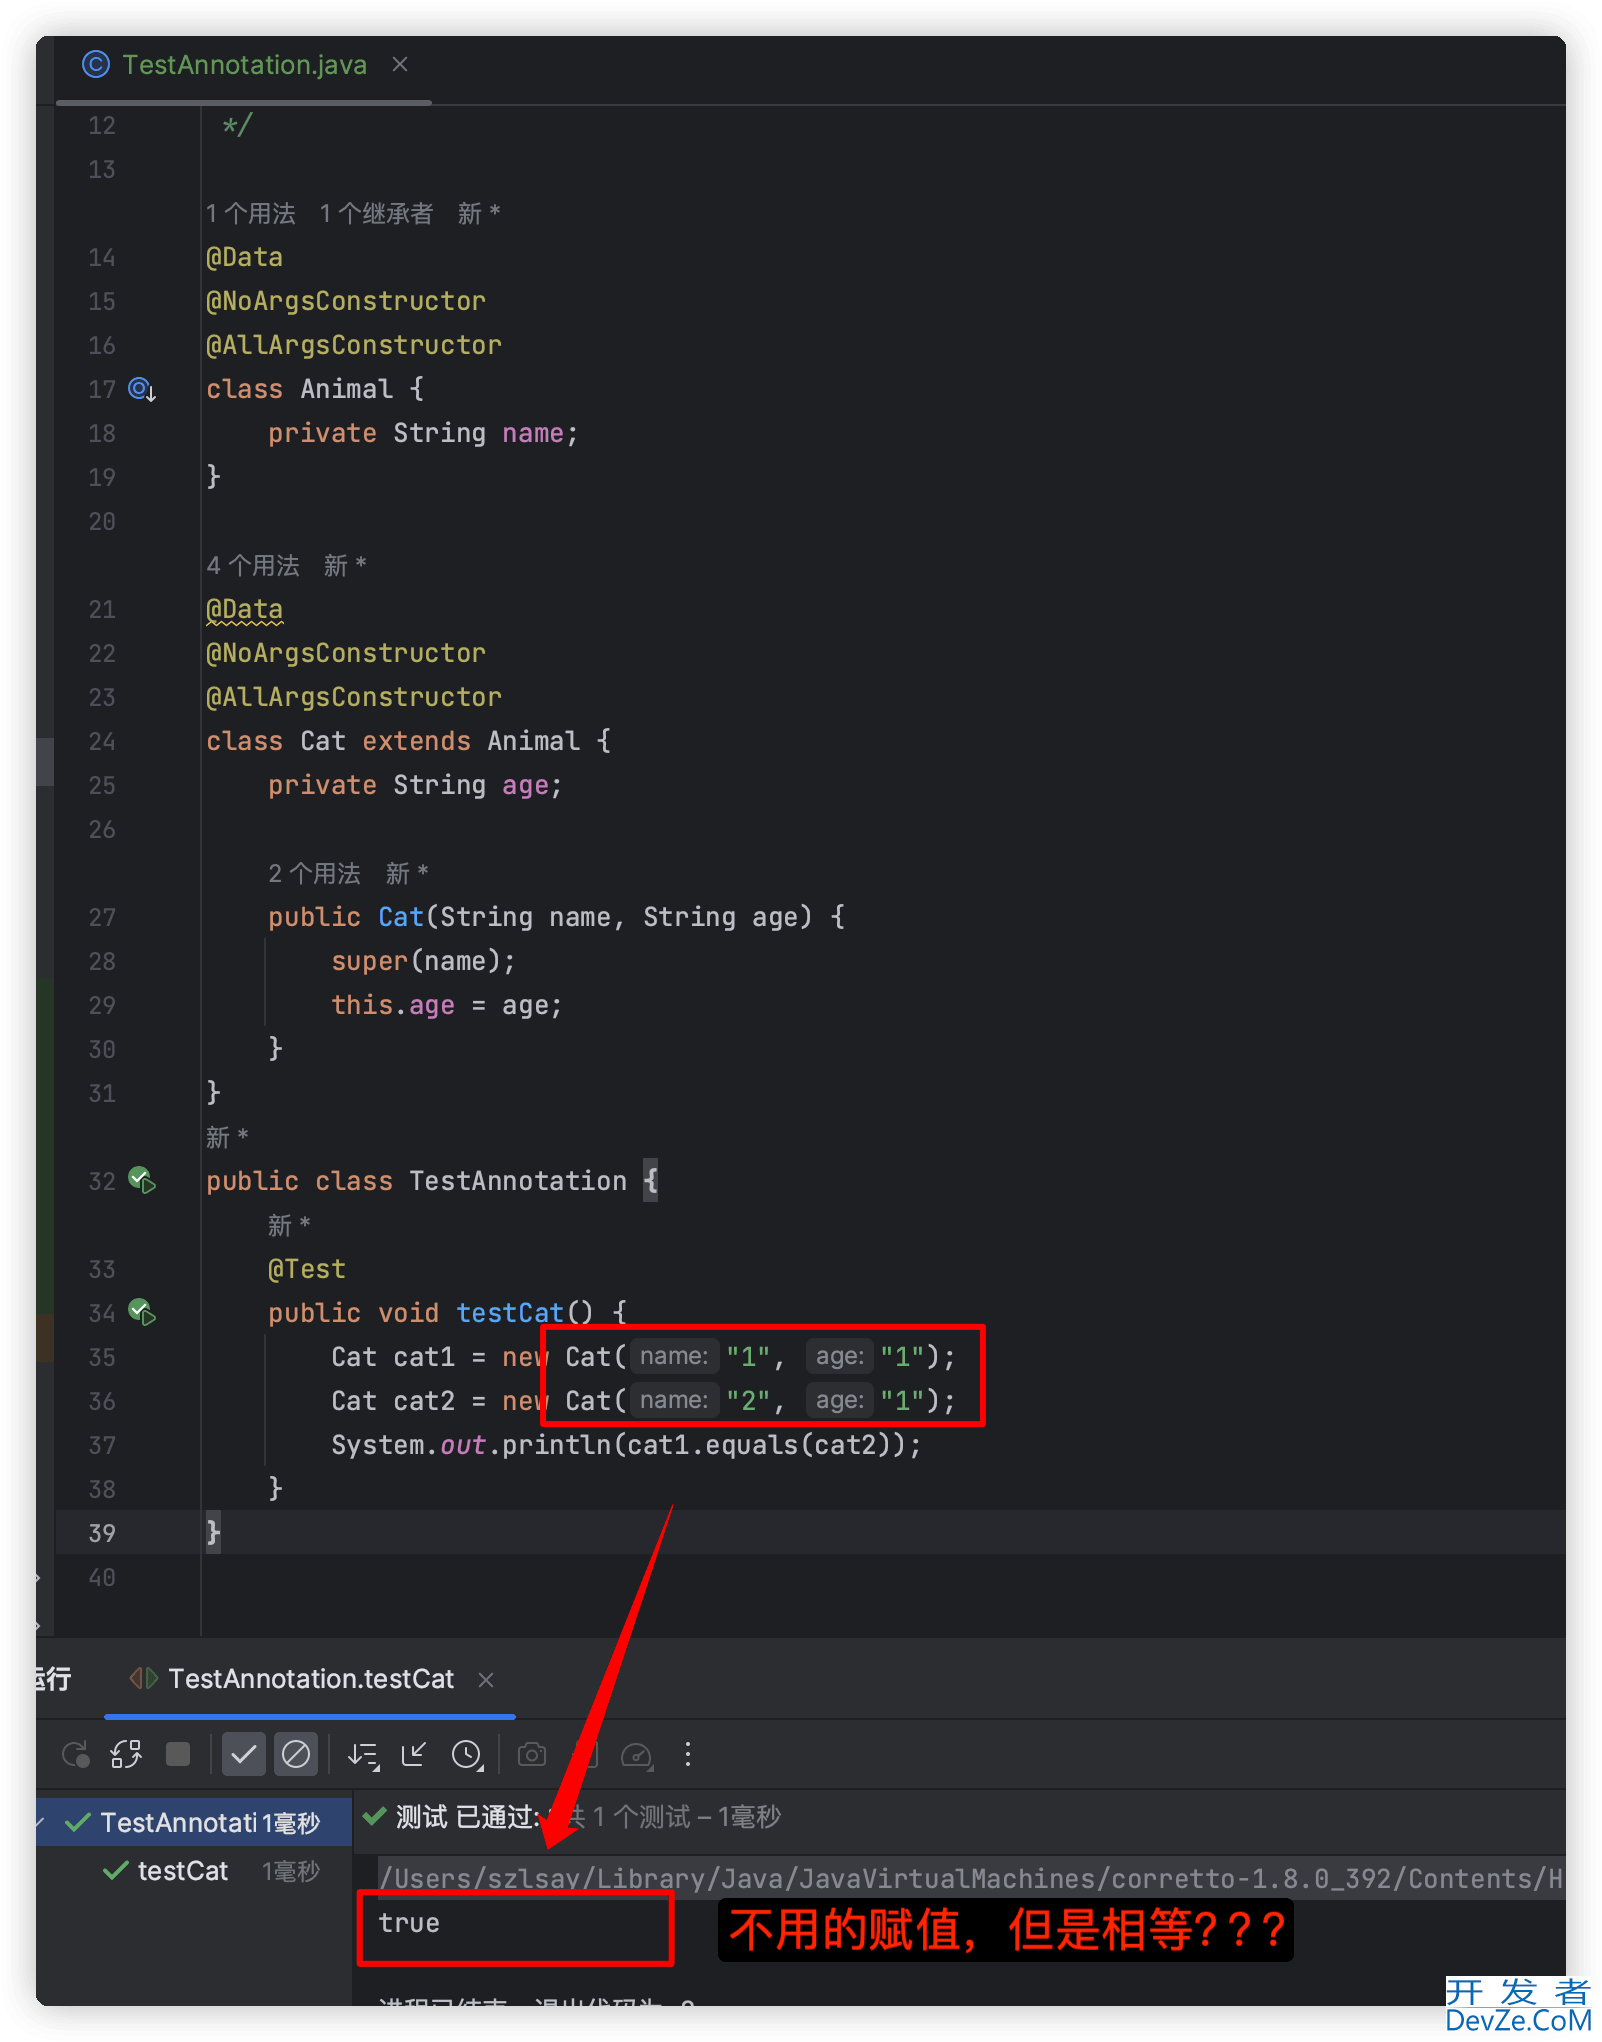Viewport: 1602px width, 2042px height.
Task: Click the underlined @Data annotation on line 21
Action: pos(245,609)
